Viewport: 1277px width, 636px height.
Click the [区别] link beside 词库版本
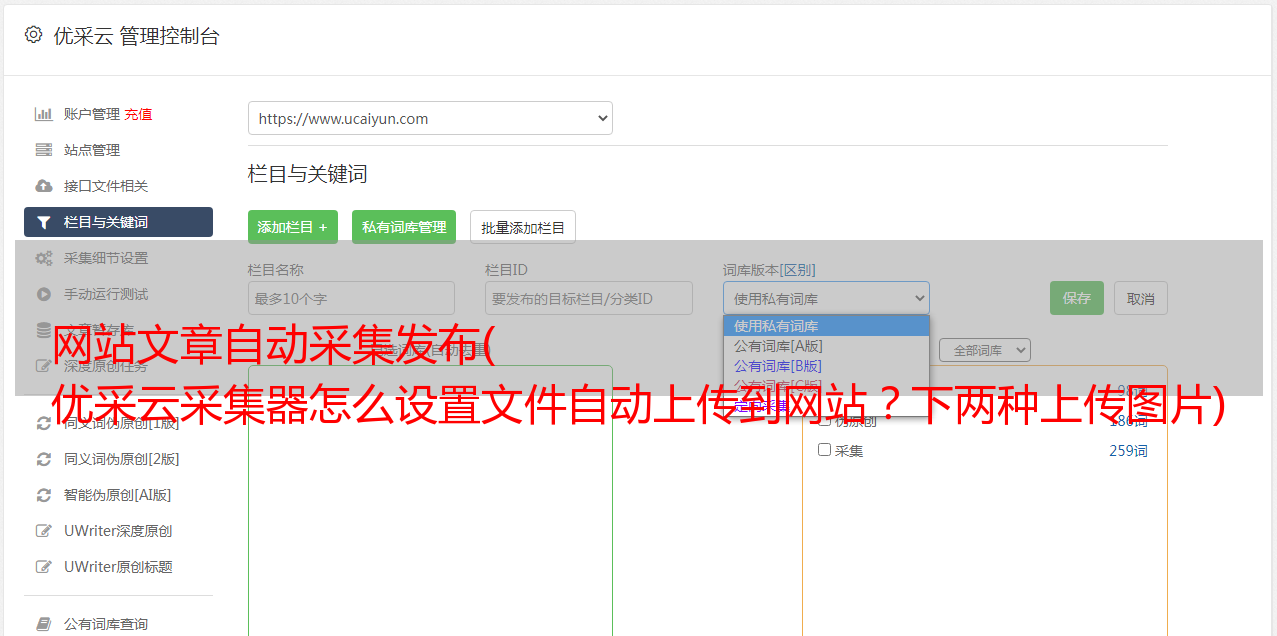pos(800,270)
